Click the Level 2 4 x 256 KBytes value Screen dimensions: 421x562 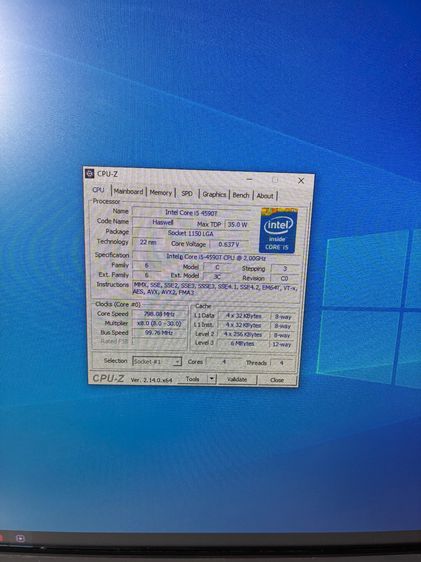point(243,334)
